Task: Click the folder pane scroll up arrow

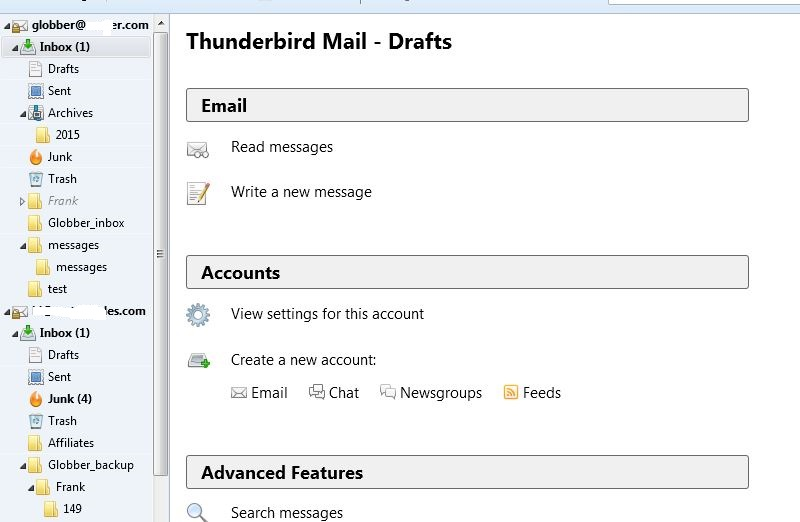Action: [x=161, y=23]
